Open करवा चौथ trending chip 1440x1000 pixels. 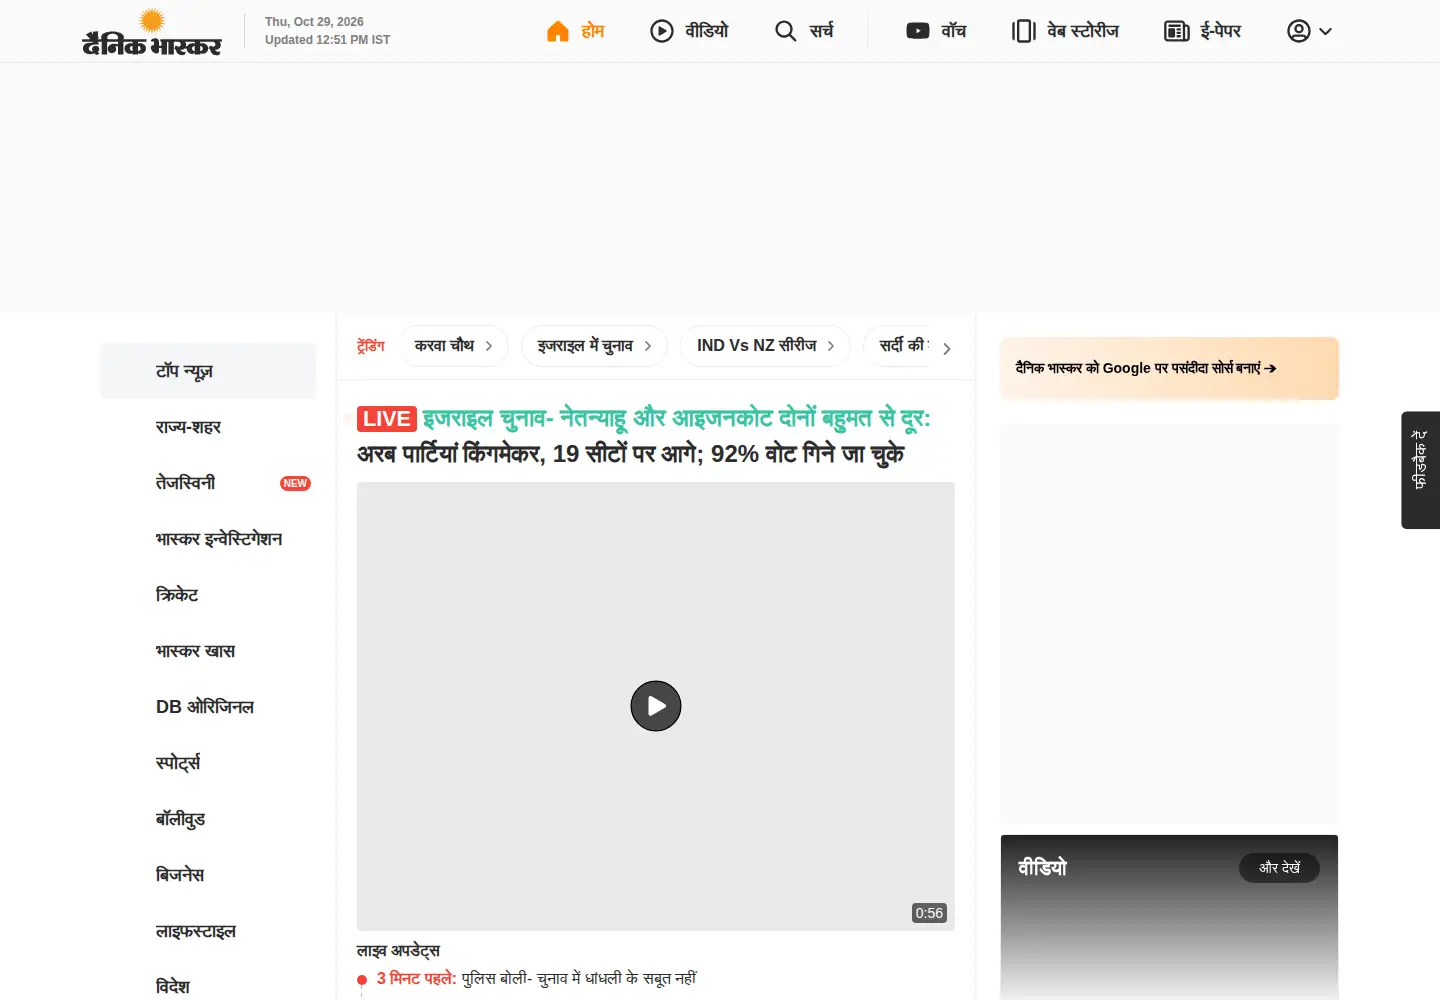[454, 346]
